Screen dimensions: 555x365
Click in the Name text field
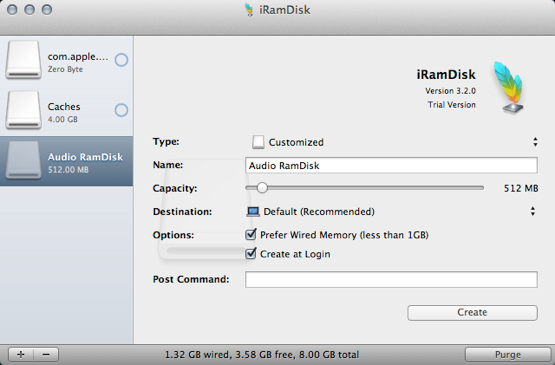pyautogui.click(x=391, y=165)
